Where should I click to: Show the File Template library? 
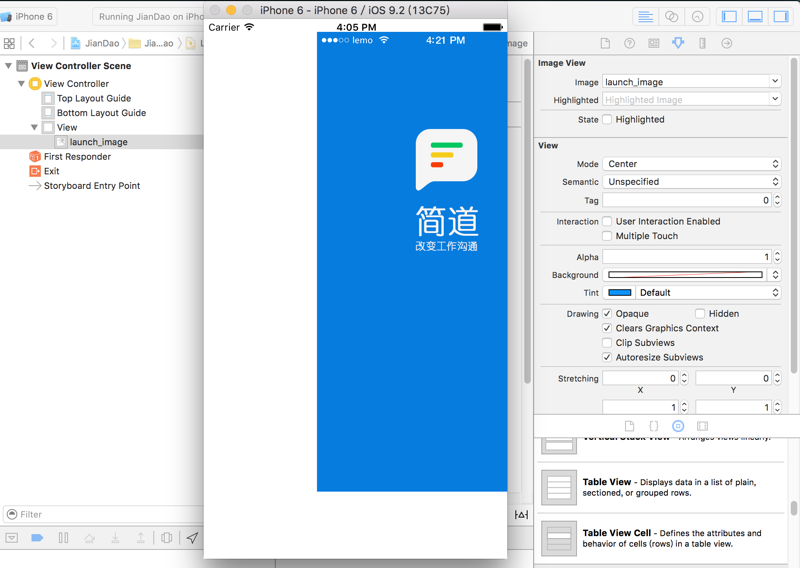[630, 426]
